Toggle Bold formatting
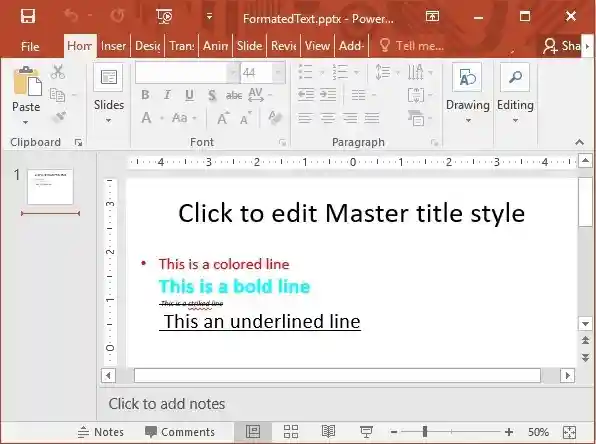Viewport: 596px width, 444px height. click(x=145, y=95)
